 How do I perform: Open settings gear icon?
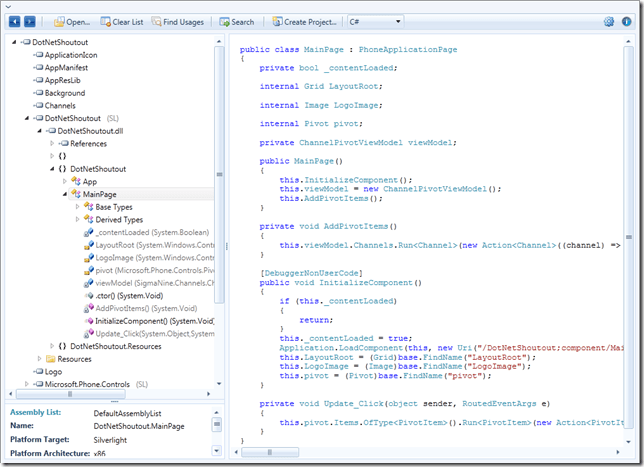tap(609, 22)
